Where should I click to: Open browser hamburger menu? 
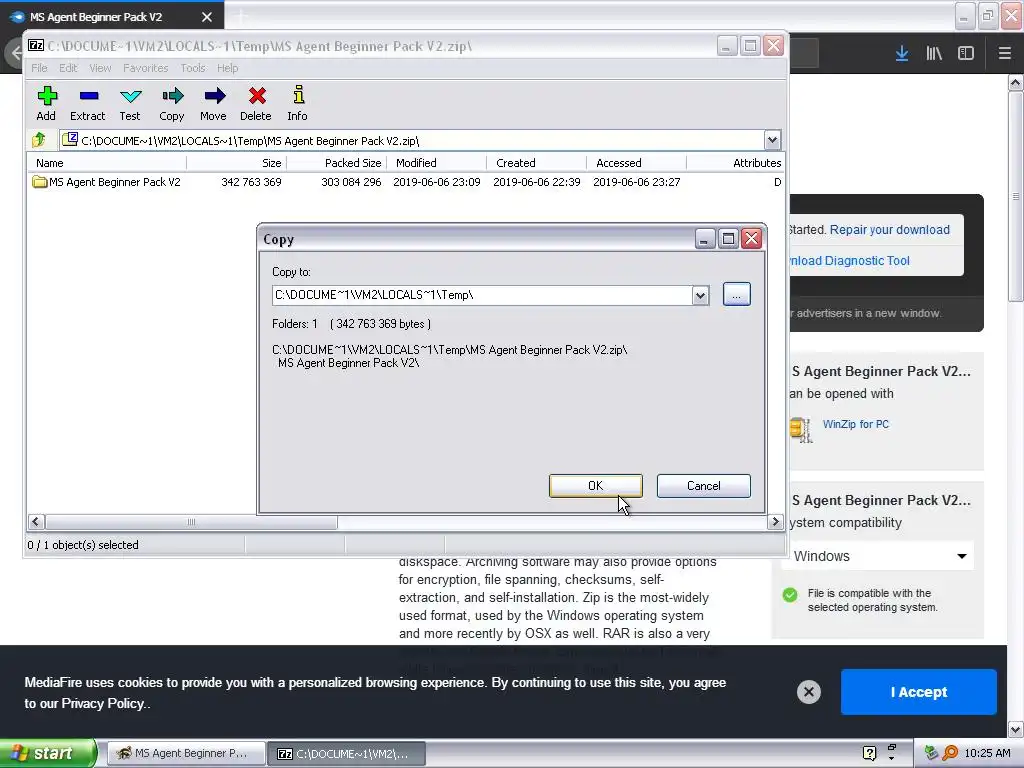(1004, 54)
